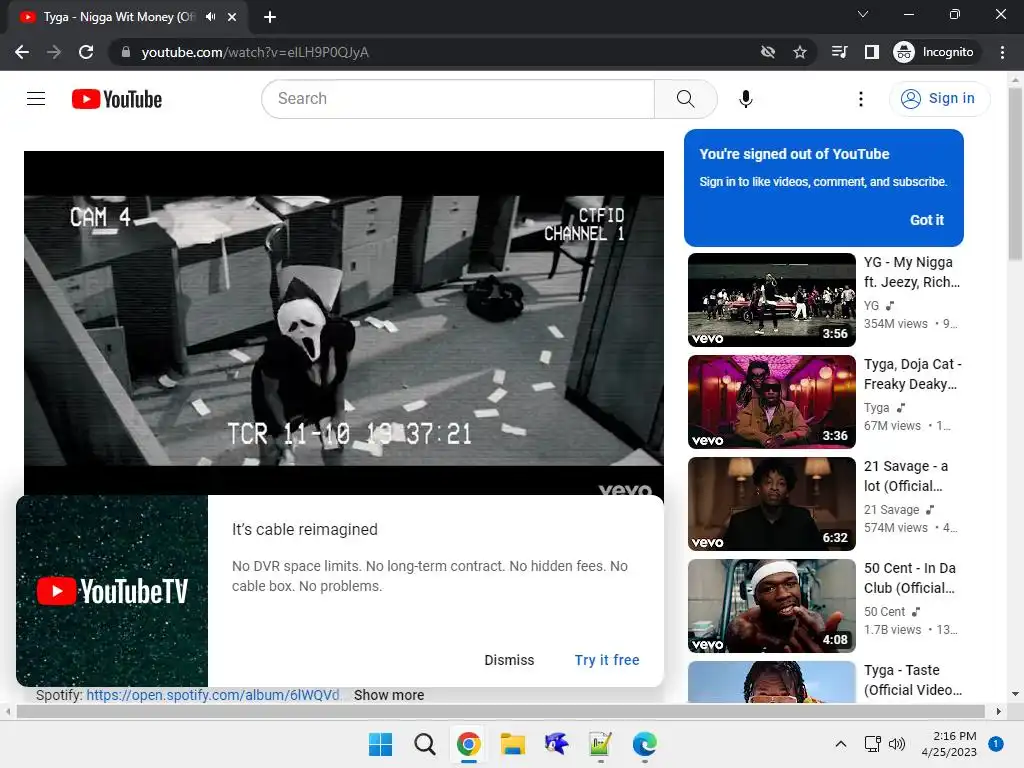Open 21 Savage - a lot thumbnail
Image resolution: width=1024 pixels, height=768 pixels.
click(772, 504)
